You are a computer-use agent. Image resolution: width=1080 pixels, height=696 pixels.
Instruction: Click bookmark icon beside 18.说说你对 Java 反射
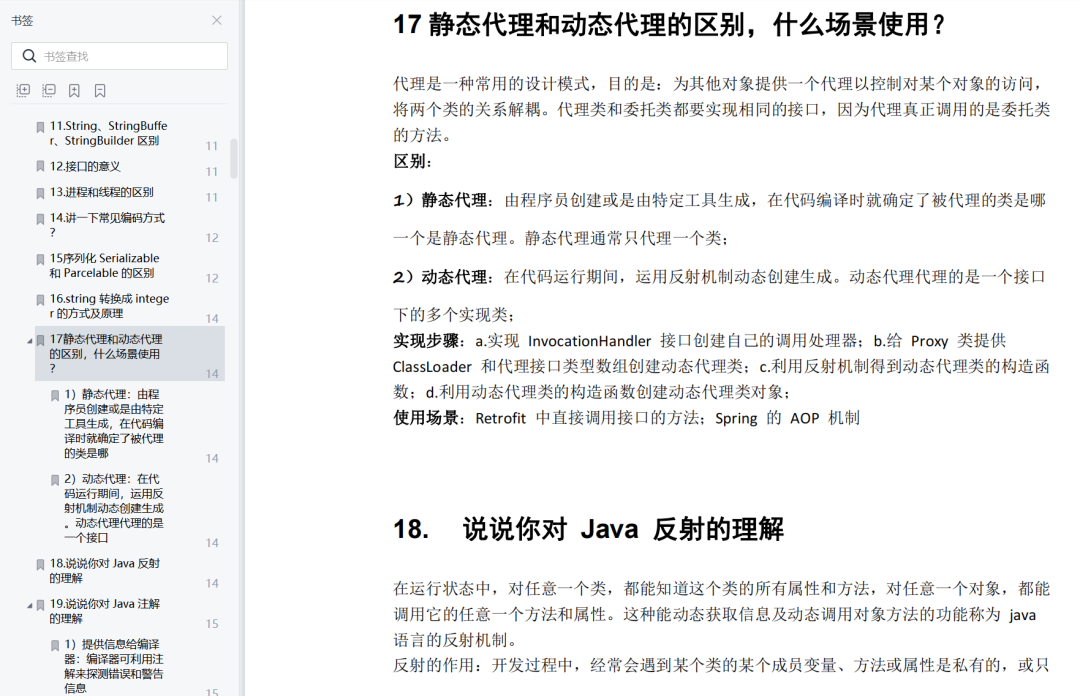pos(40,564)
